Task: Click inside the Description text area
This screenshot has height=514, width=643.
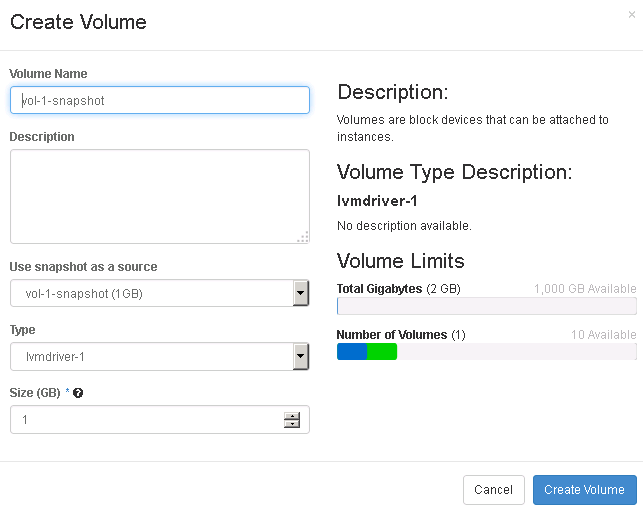Action: pyautogui.click(x=160, y=196)
